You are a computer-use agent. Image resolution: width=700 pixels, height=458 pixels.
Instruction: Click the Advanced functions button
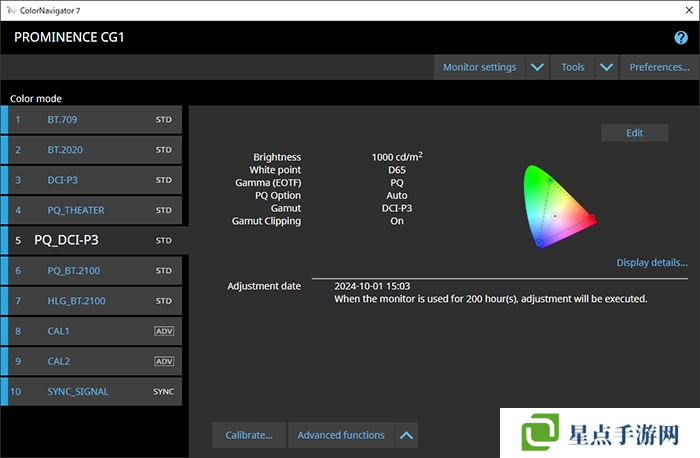(341, 435)
